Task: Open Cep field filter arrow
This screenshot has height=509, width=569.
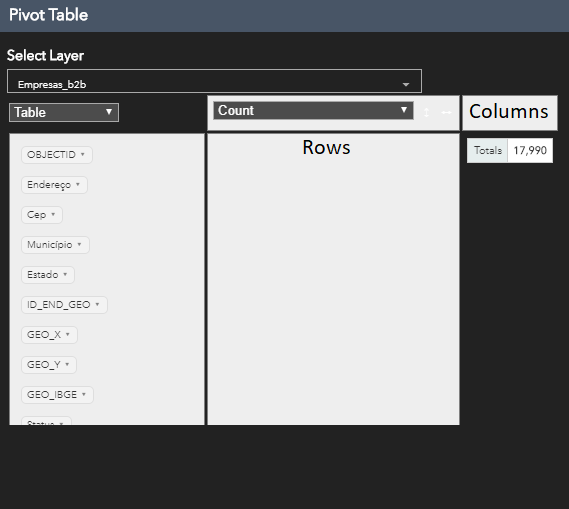Action: 53,214
